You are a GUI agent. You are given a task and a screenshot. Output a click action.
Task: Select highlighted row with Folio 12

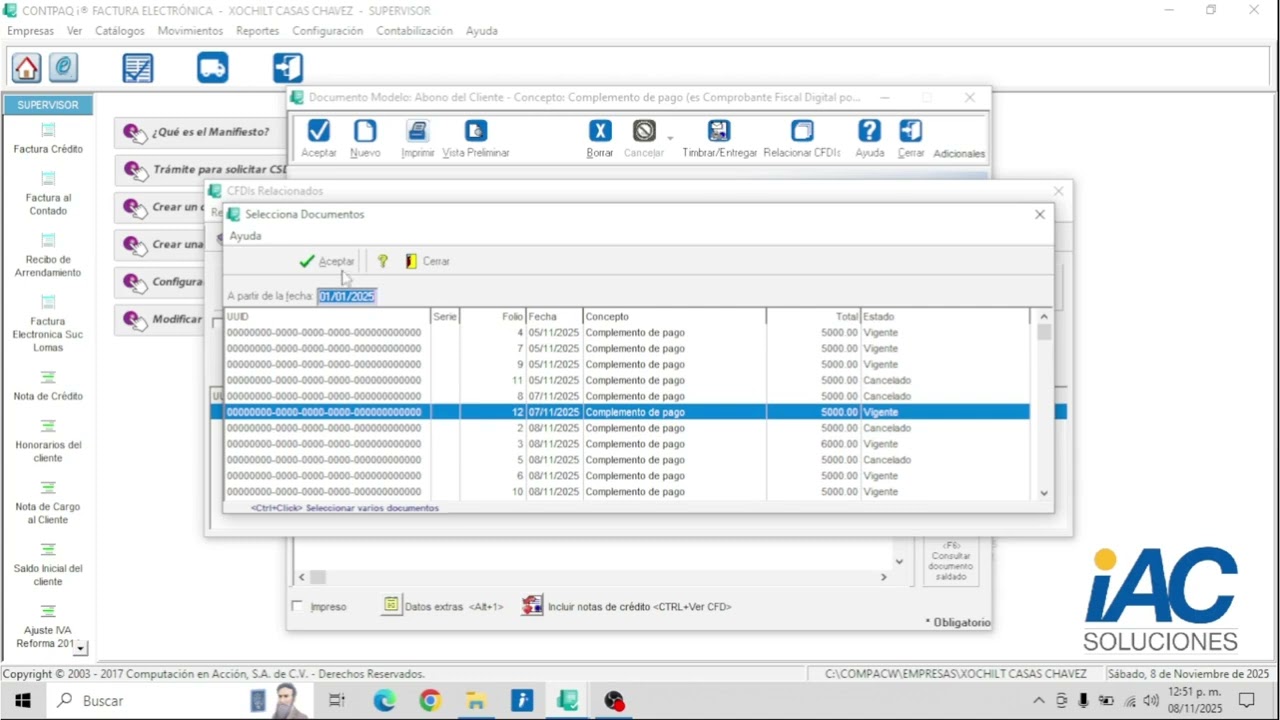(x=627, y=412)
